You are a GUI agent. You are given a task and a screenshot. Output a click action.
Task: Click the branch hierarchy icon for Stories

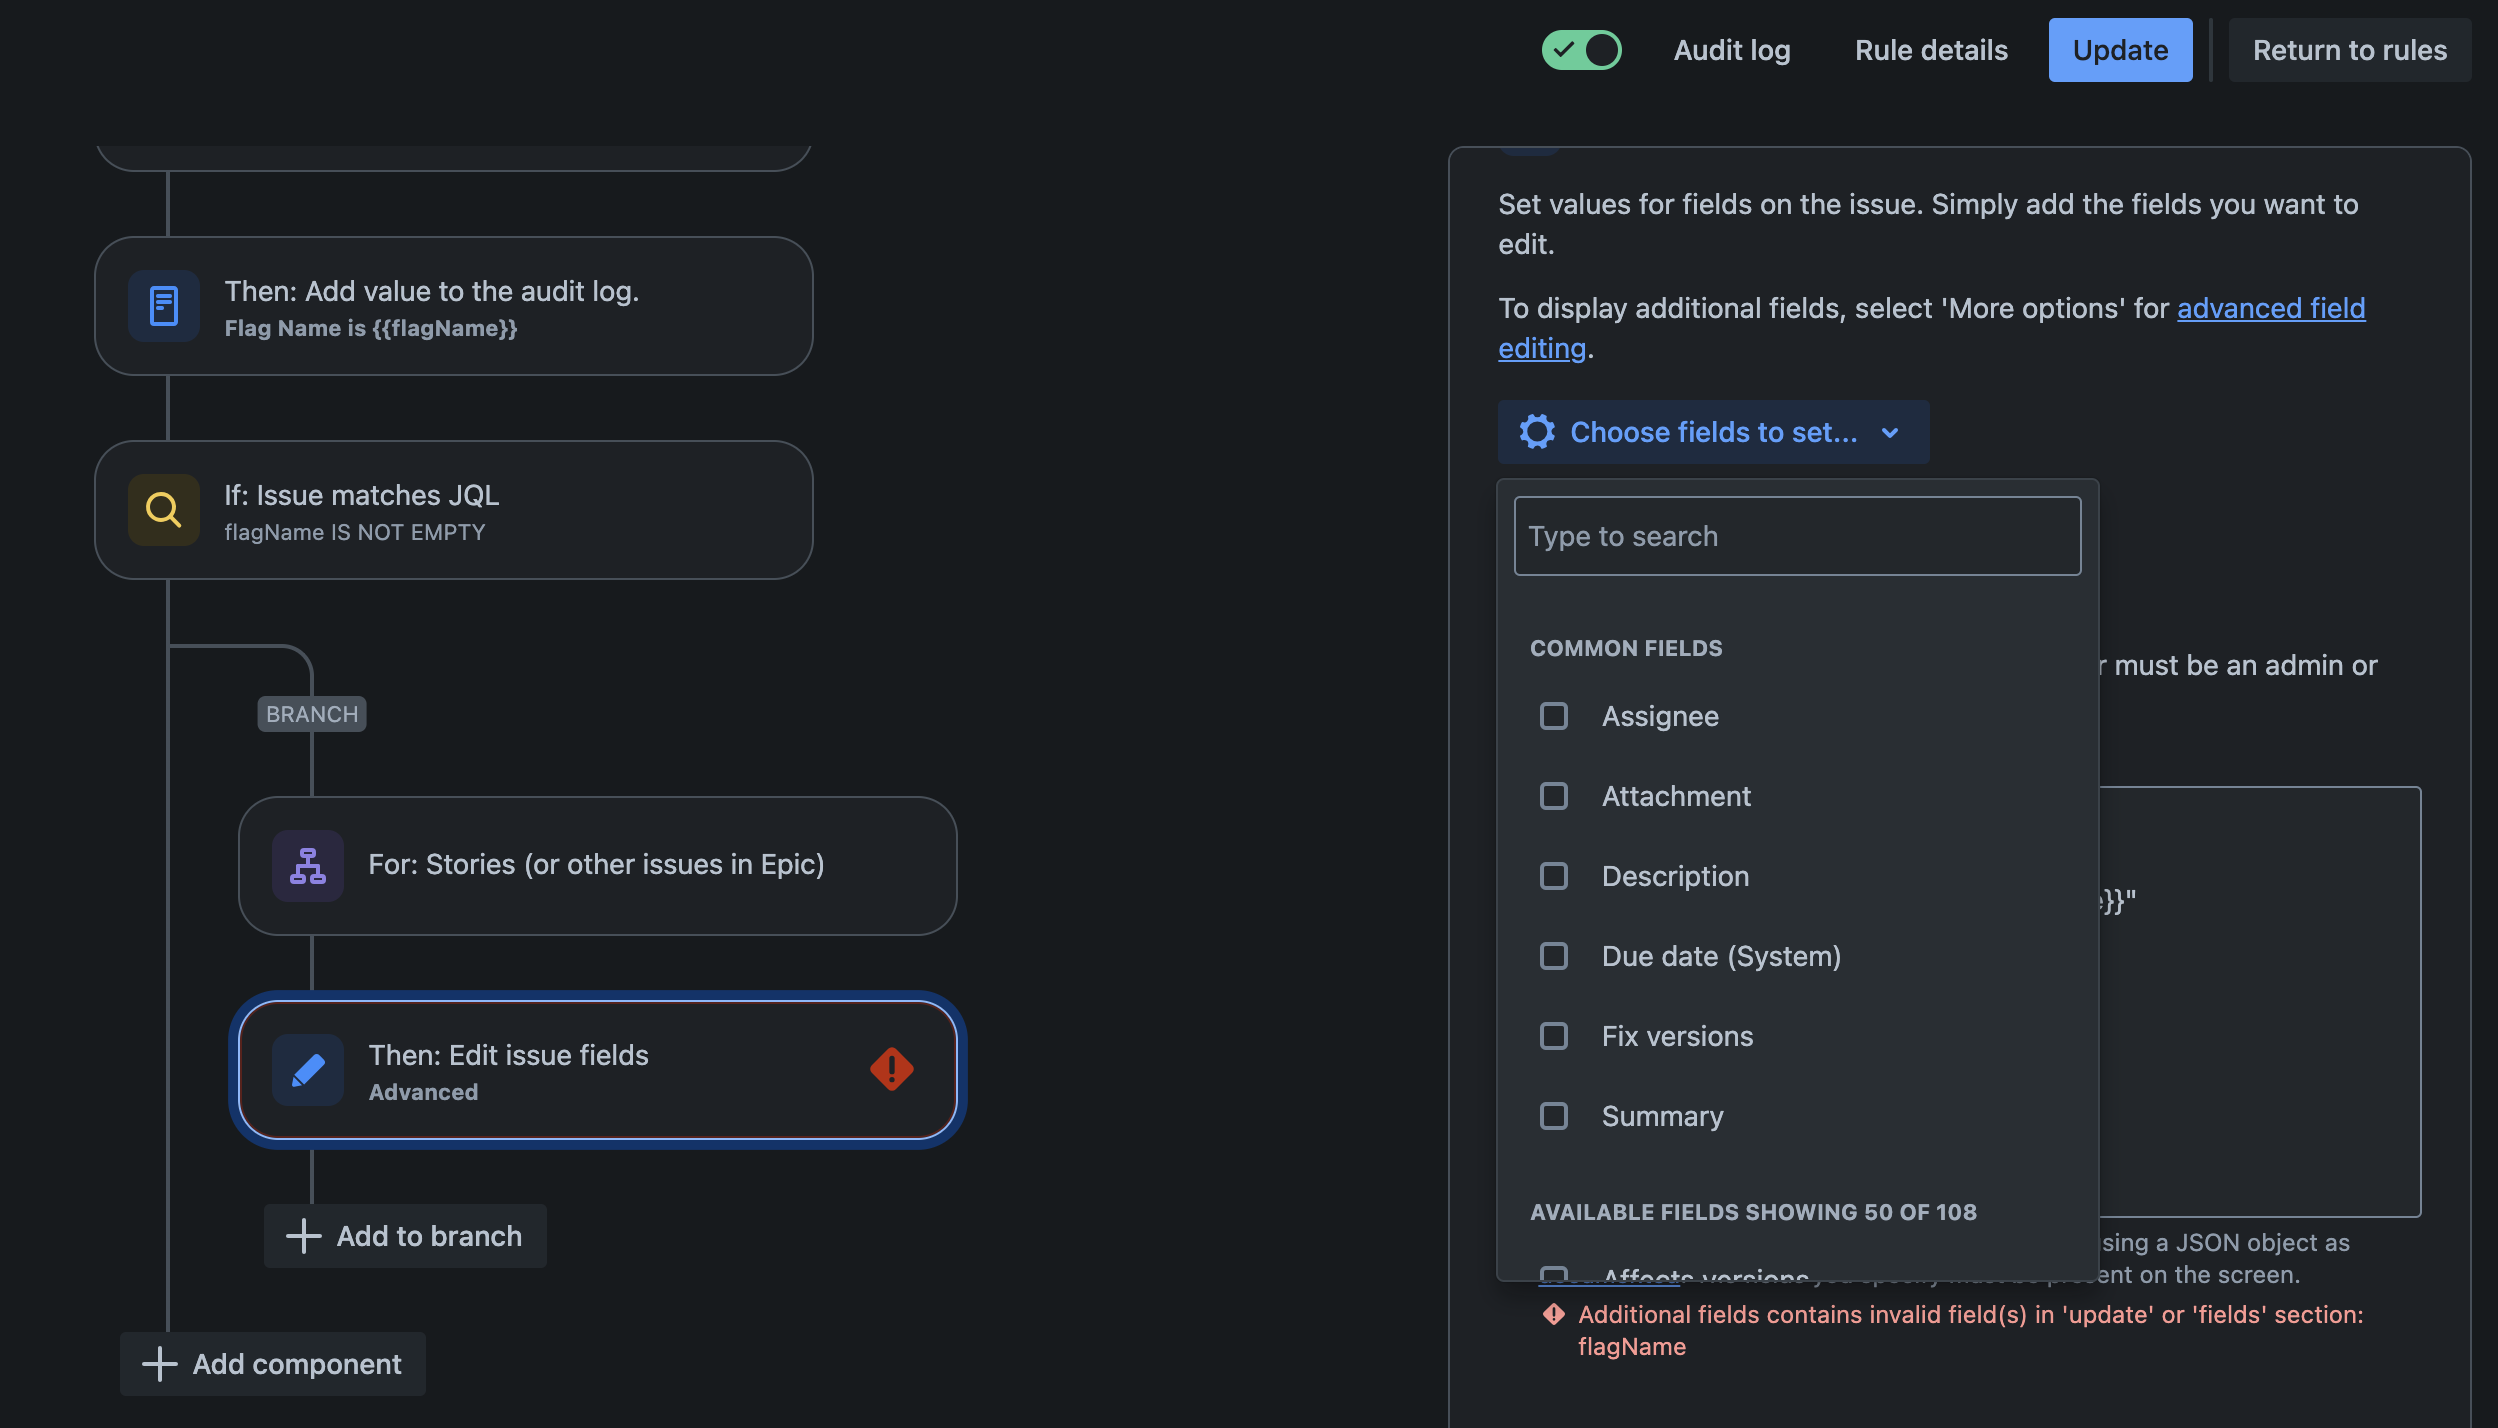[x=308, y=866]
